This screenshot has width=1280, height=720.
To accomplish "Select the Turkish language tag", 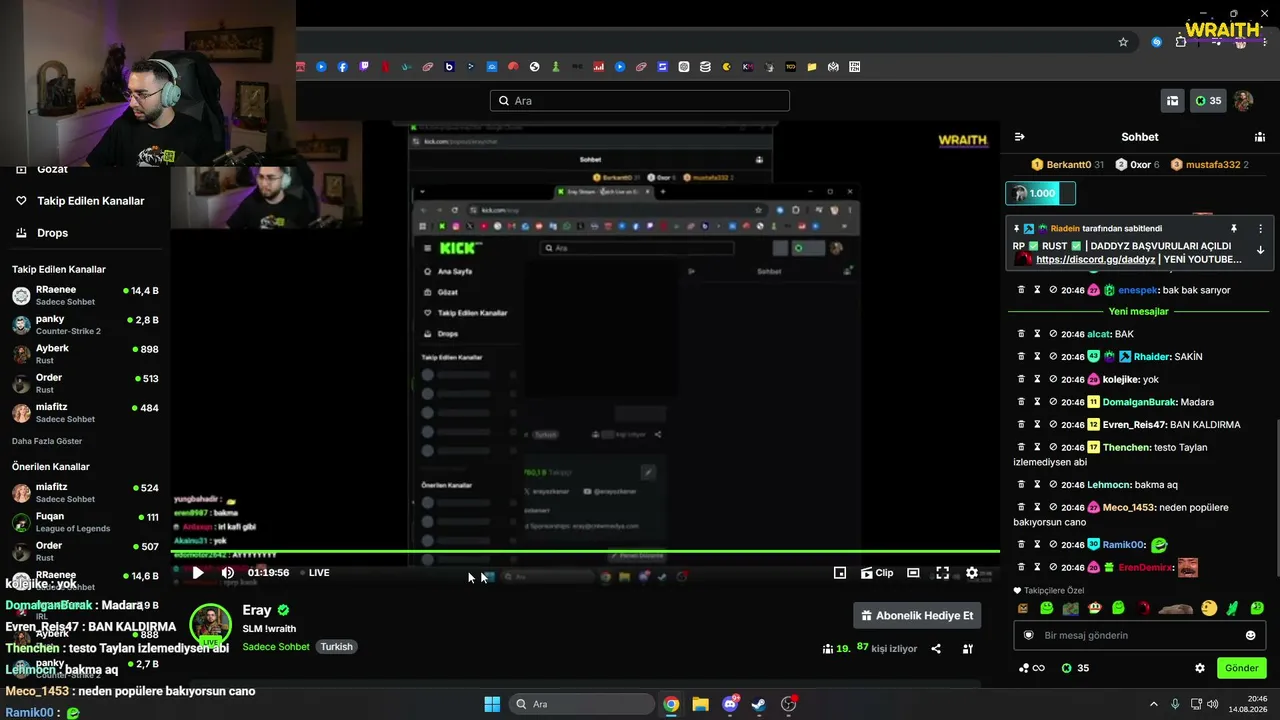I will 336,647.
